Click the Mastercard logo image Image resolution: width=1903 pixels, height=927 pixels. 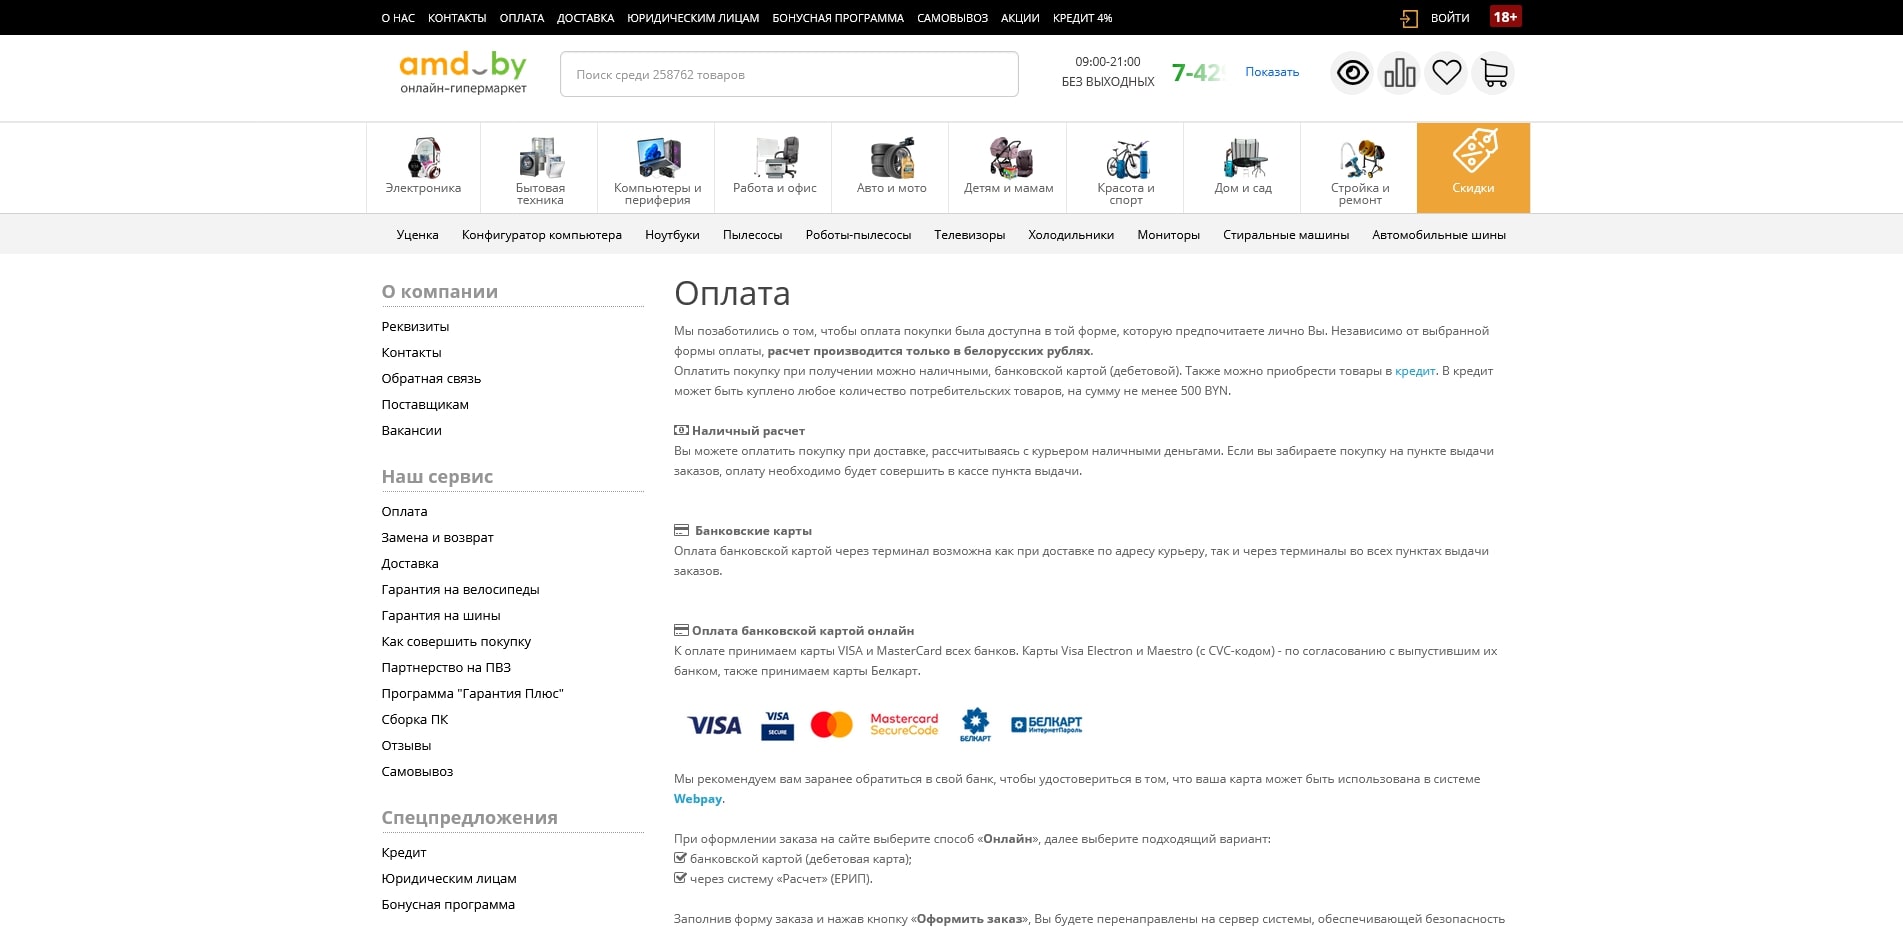[831, 725]
